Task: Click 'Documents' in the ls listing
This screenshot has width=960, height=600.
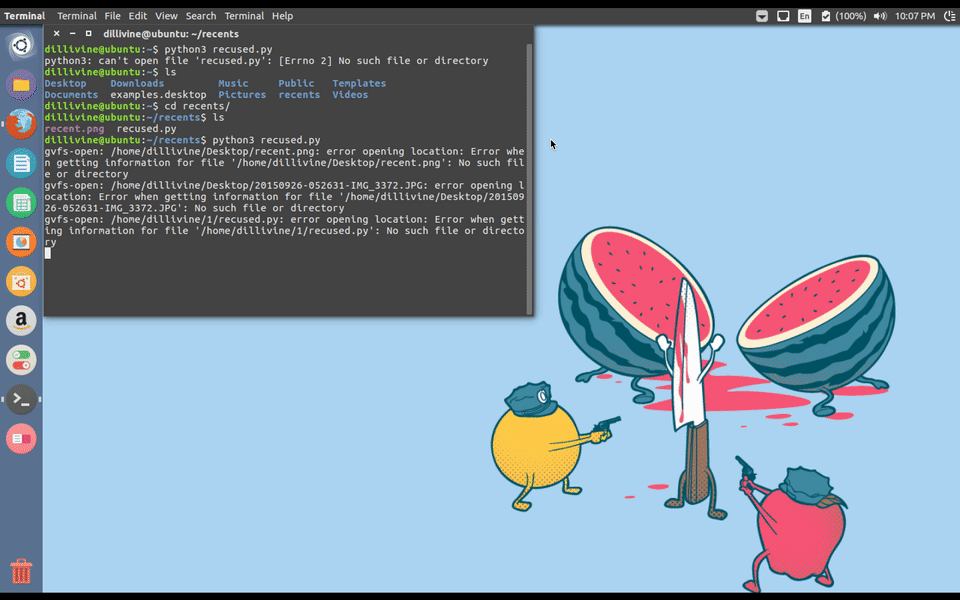Action: (71, 95)
